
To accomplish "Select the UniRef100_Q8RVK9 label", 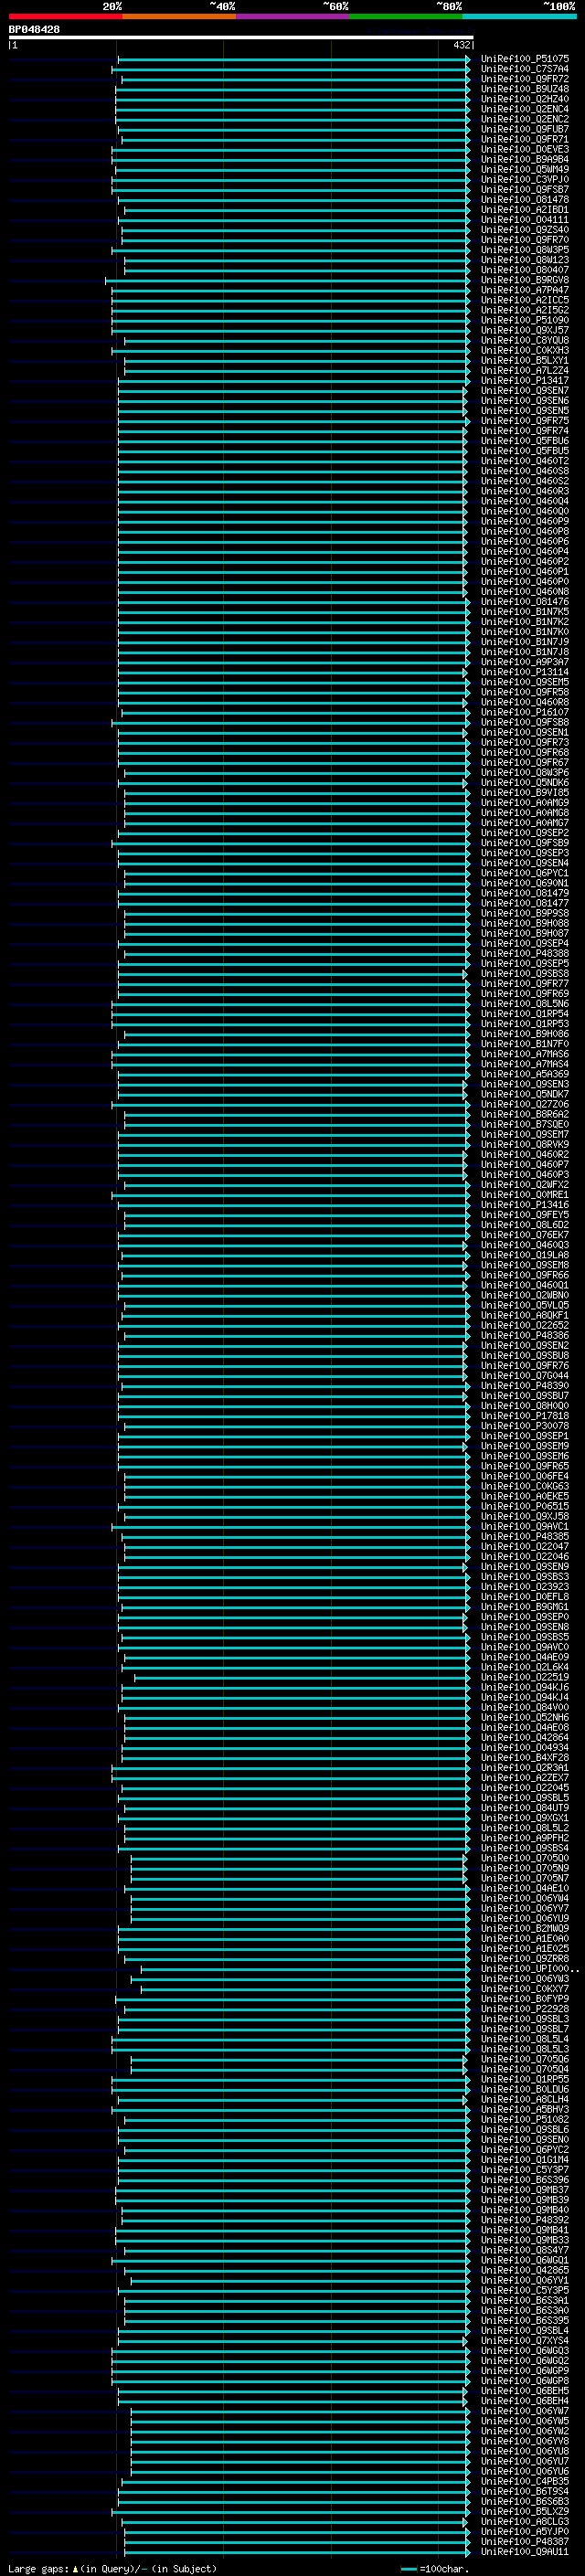I will (525, 1145).
